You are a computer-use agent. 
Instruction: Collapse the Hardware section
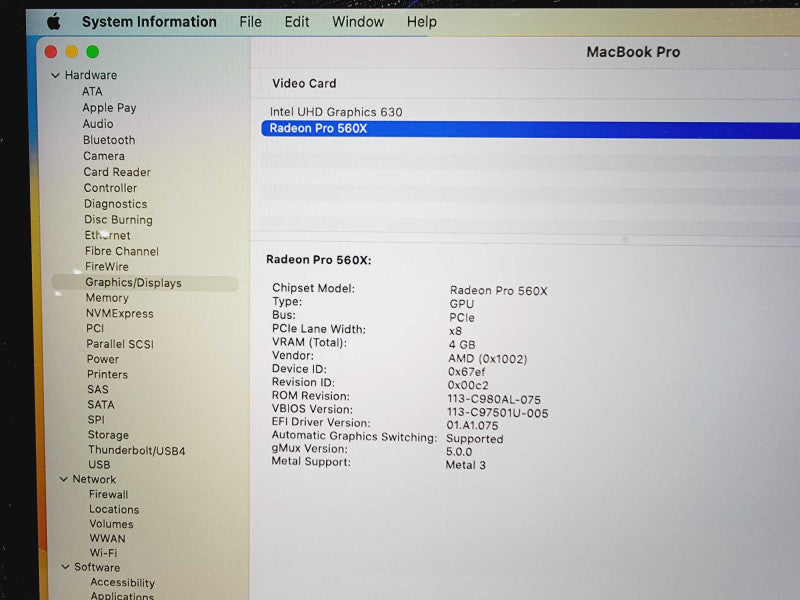[x=56, y=76]
